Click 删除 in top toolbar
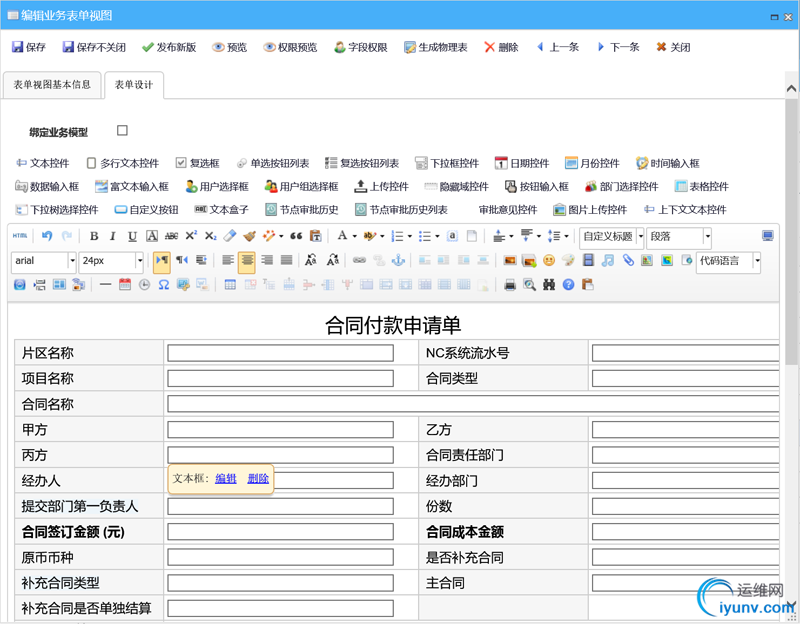This screenshot has width=800, height=624. tap(501, 47)
